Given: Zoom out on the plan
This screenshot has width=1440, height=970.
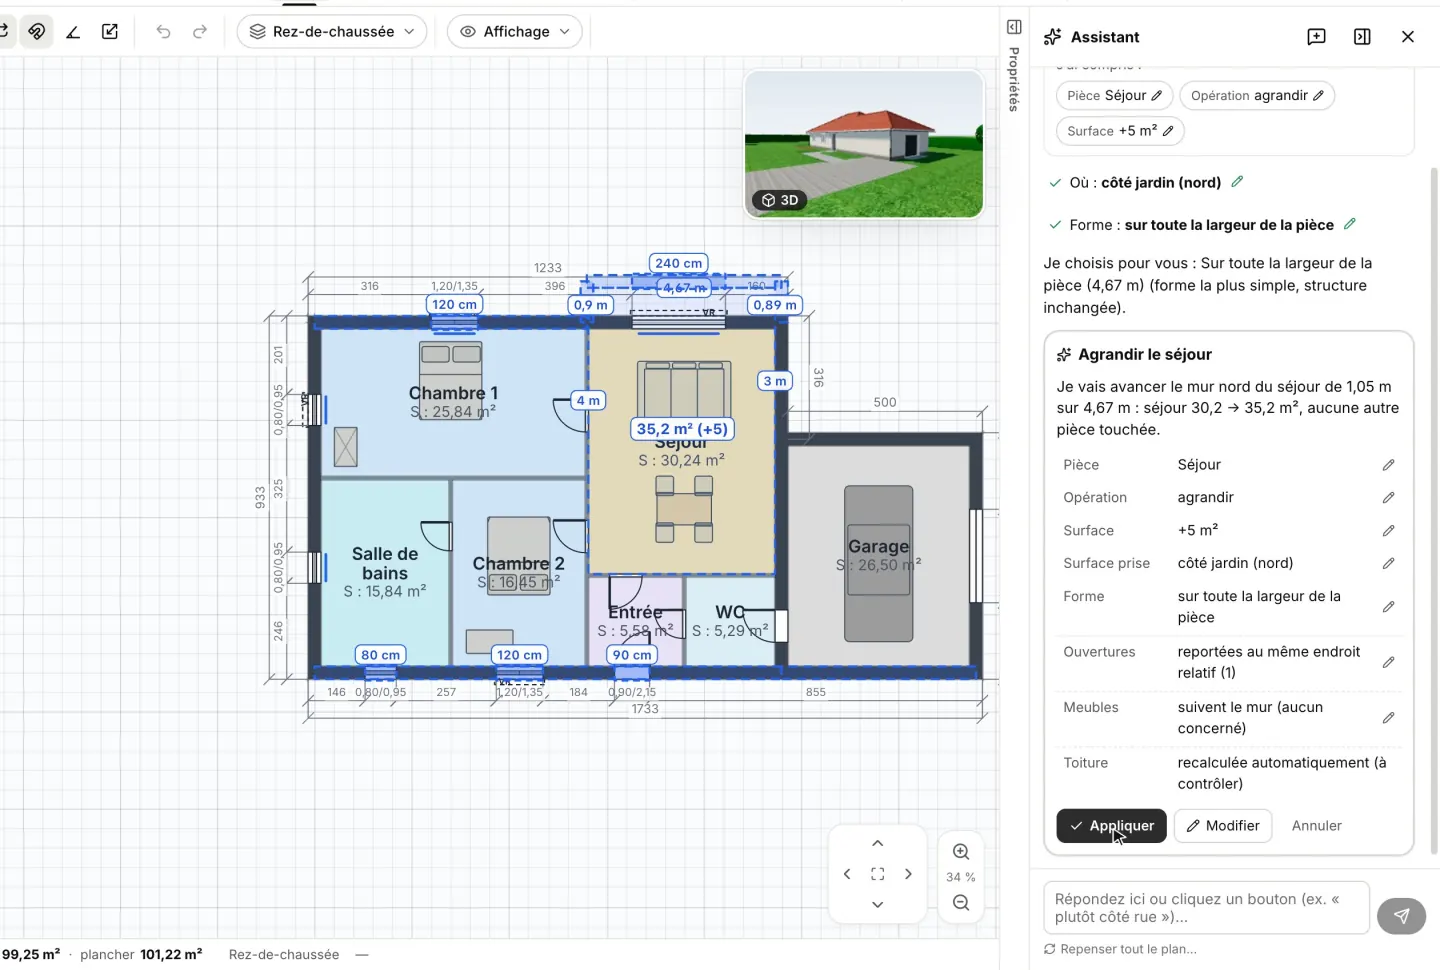Looking at the screenshot, I should click(961, 903).
